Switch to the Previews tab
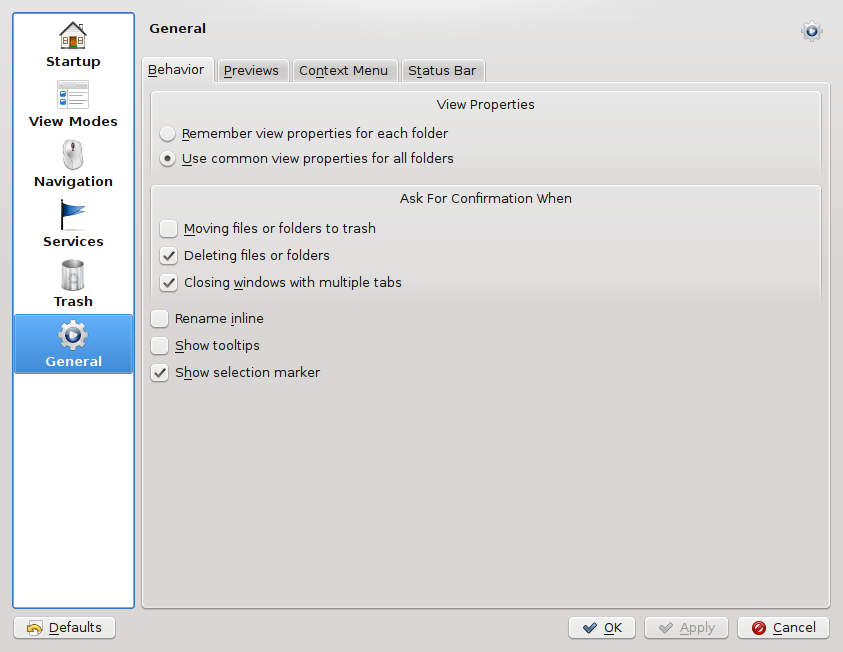Viewport: 843px width, 652px height. tap(251, 71)
